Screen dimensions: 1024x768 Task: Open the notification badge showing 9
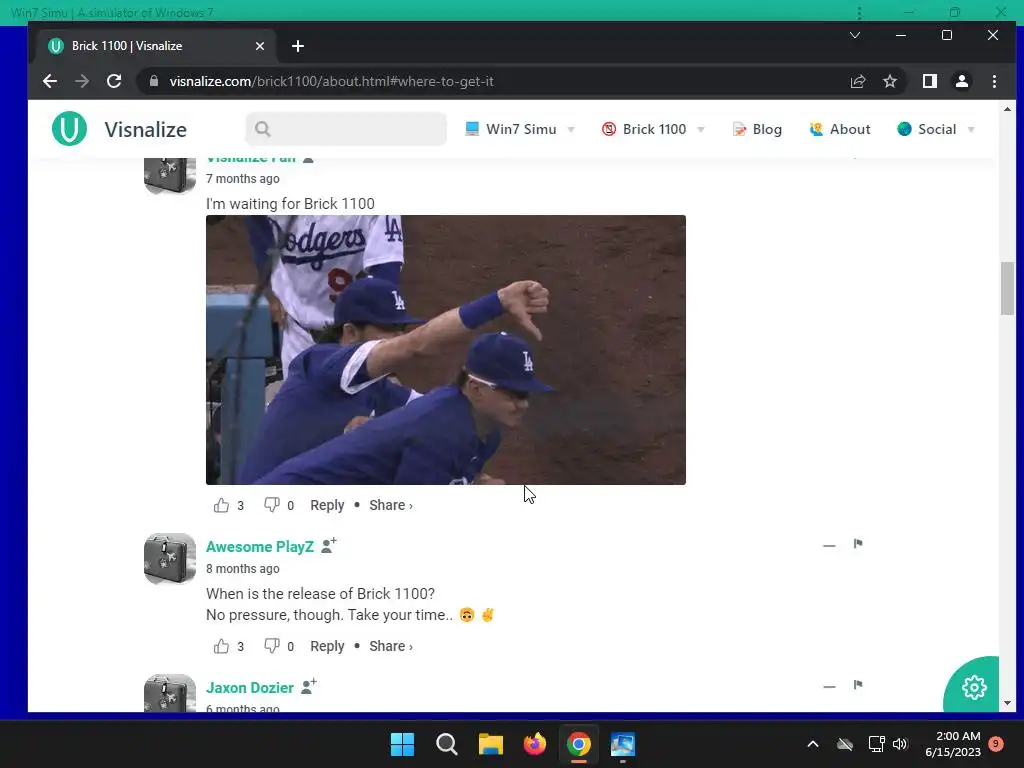tap(995, 744)
